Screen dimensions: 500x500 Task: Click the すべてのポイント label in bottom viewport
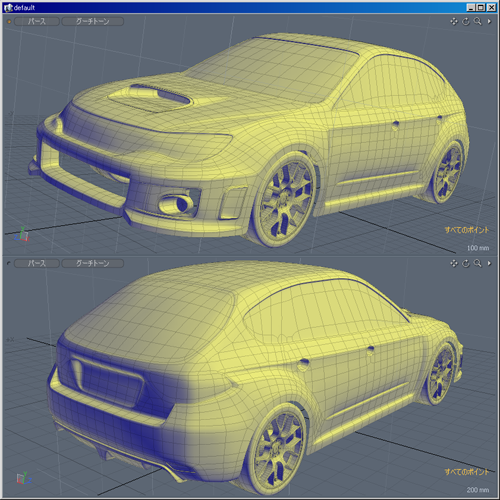click(x=467, y=472)
